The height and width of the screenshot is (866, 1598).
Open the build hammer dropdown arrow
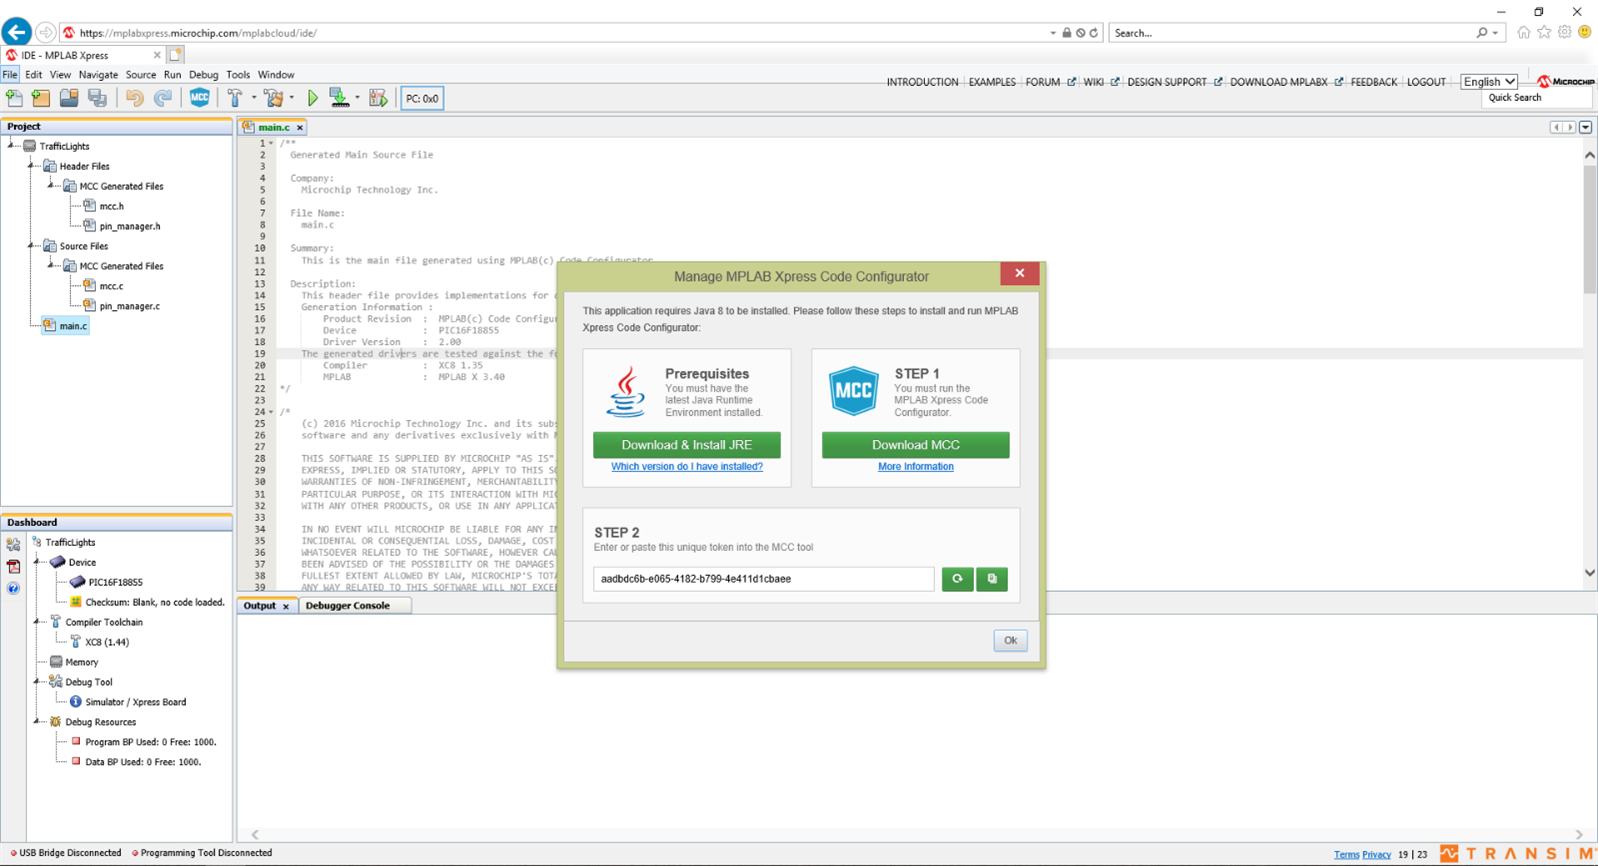click(253, 98)
